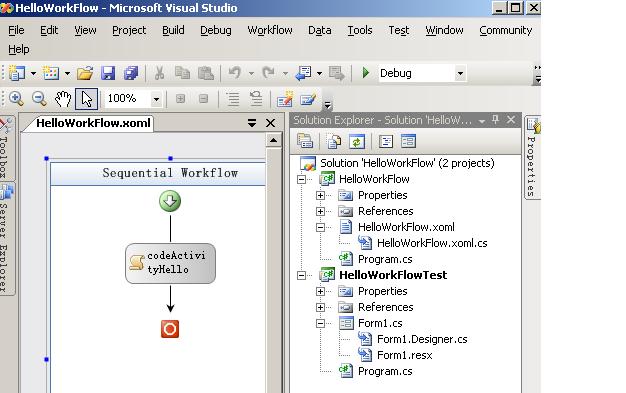Image resolution: width=626 pixels, height=393 pixels.
Task: Click the Paste clipboard icon
Action: pos(206,73)
